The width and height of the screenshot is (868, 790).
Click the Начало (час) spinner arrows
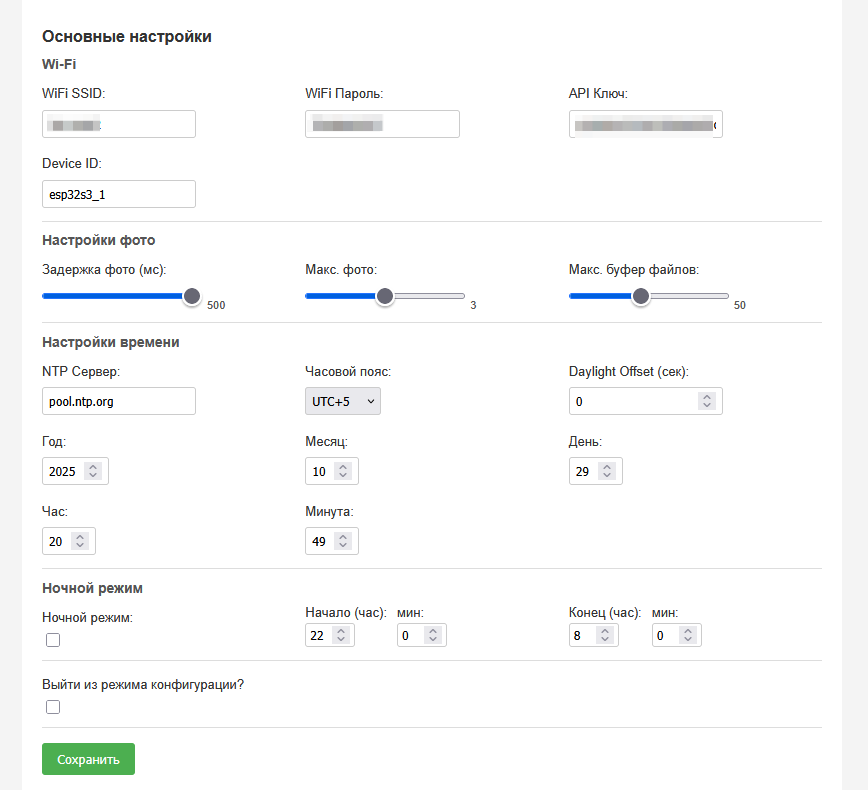pyautogui.click(x=339, y=635)
